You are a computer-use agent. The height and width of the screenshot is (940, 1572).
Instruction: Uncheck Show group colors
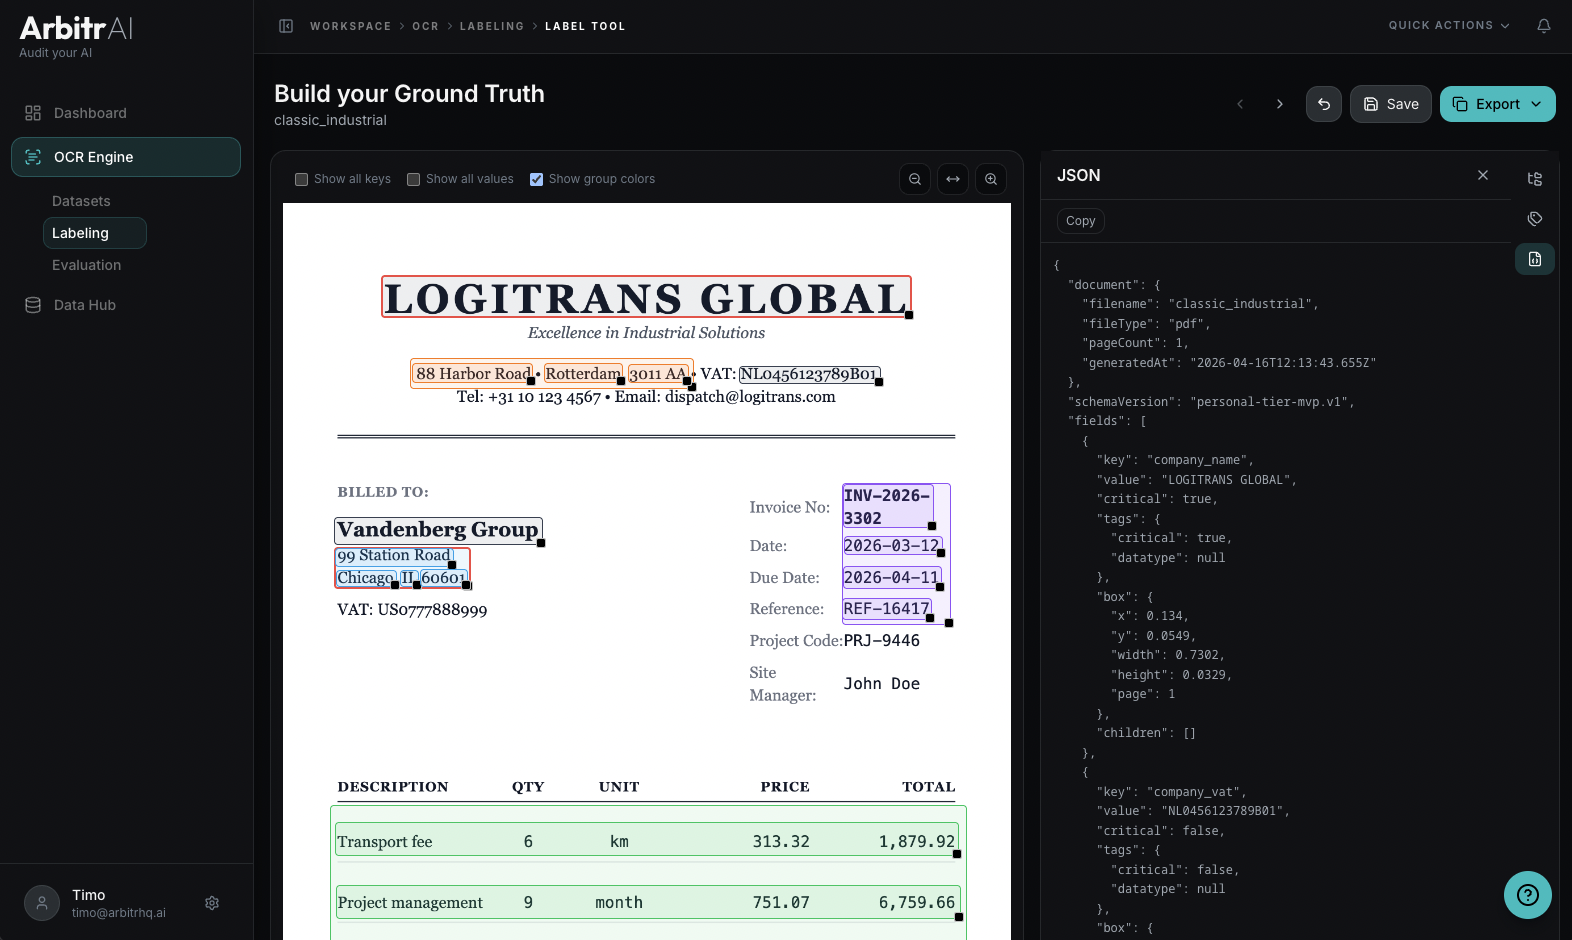coord(536,179)
